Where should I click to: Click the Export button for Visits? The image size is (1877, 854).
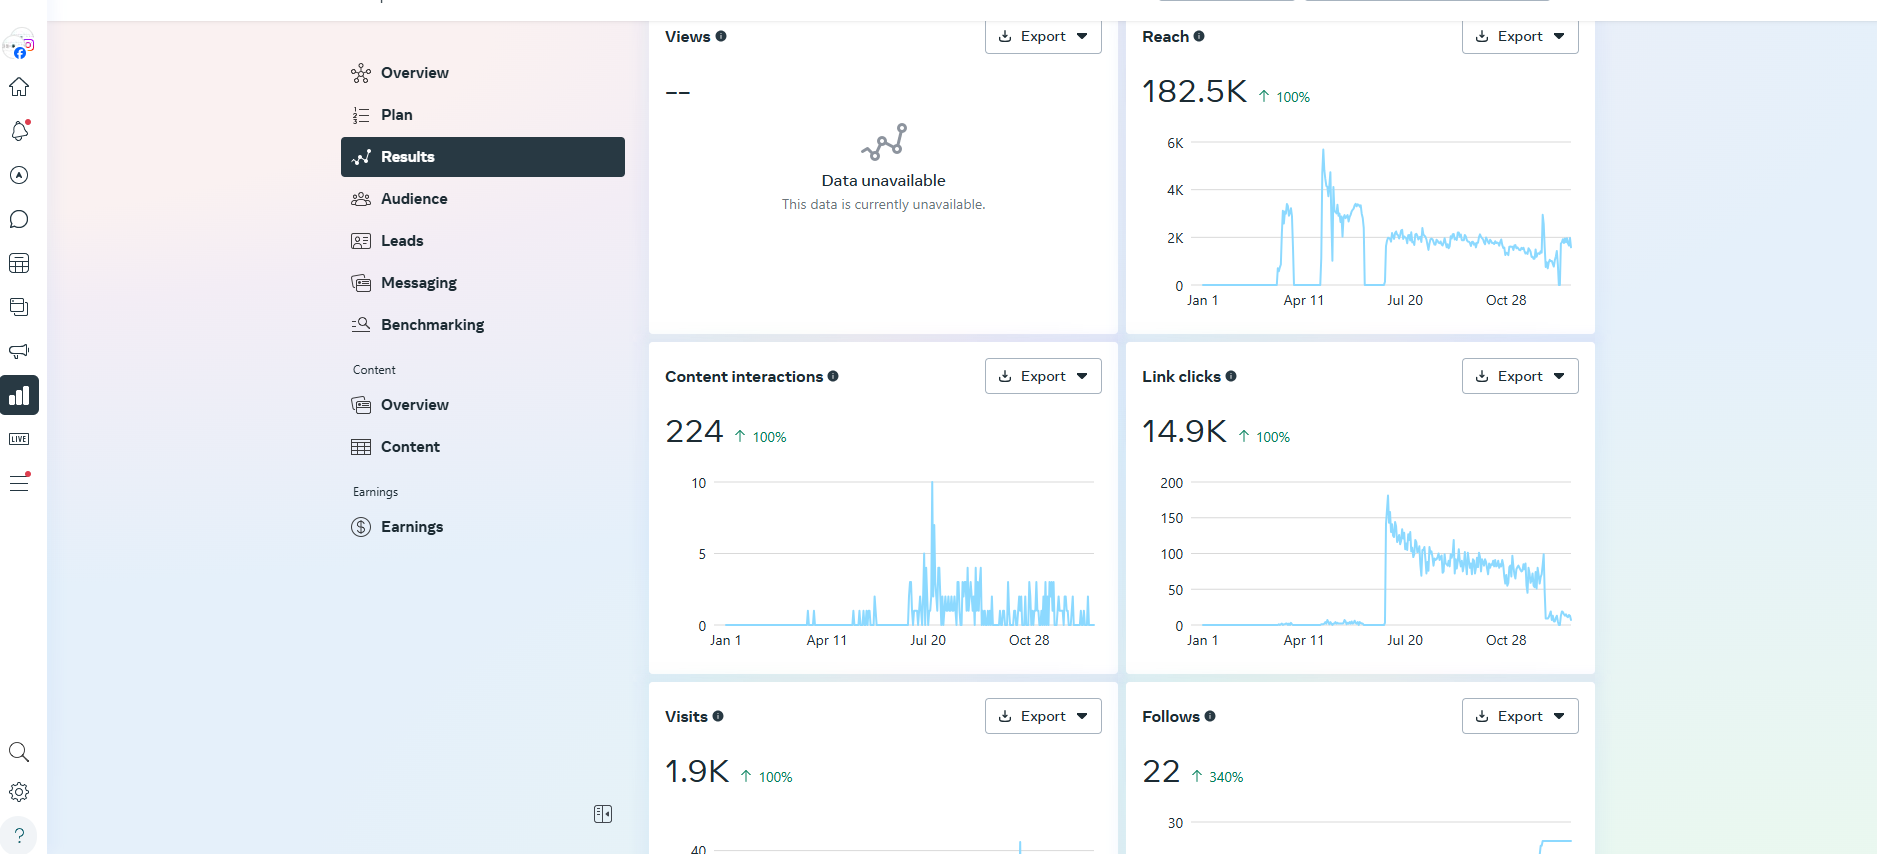tap(1042, 716)
